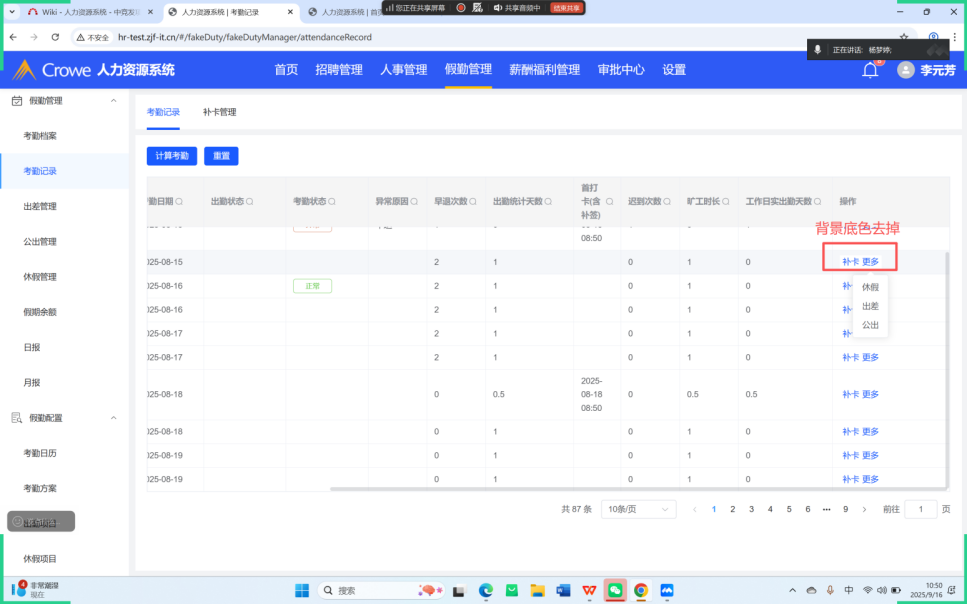Open the 10条/页 page size dropdown
968x605 pixels.
(638, 509)
